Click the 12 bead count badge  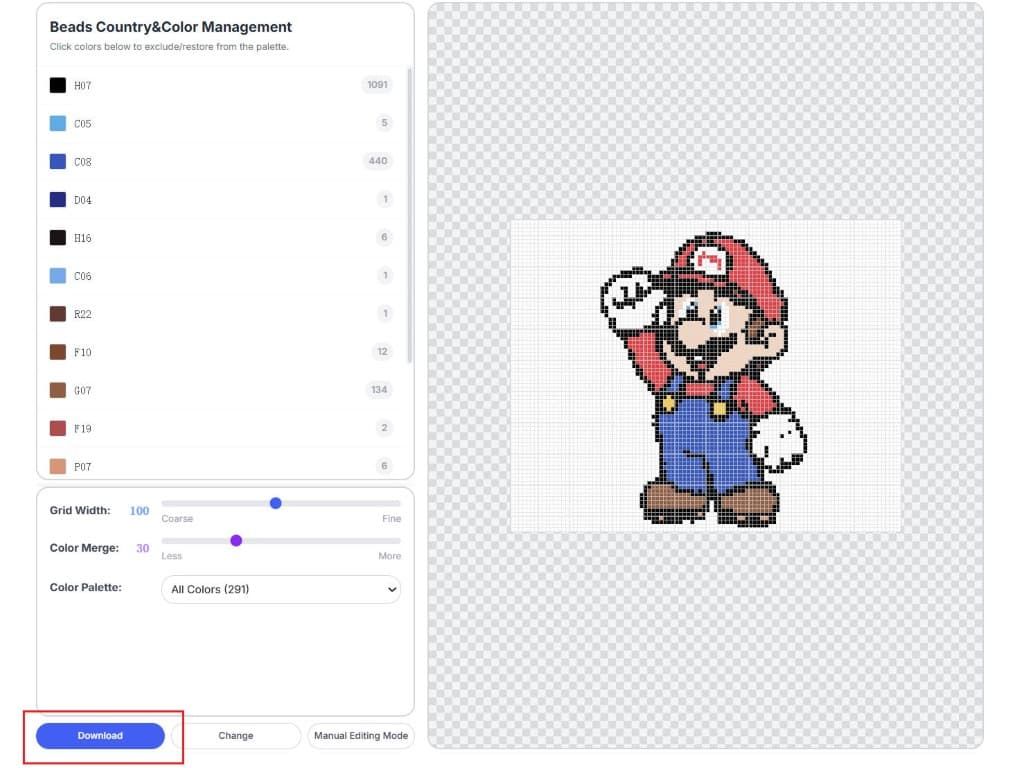382,352
